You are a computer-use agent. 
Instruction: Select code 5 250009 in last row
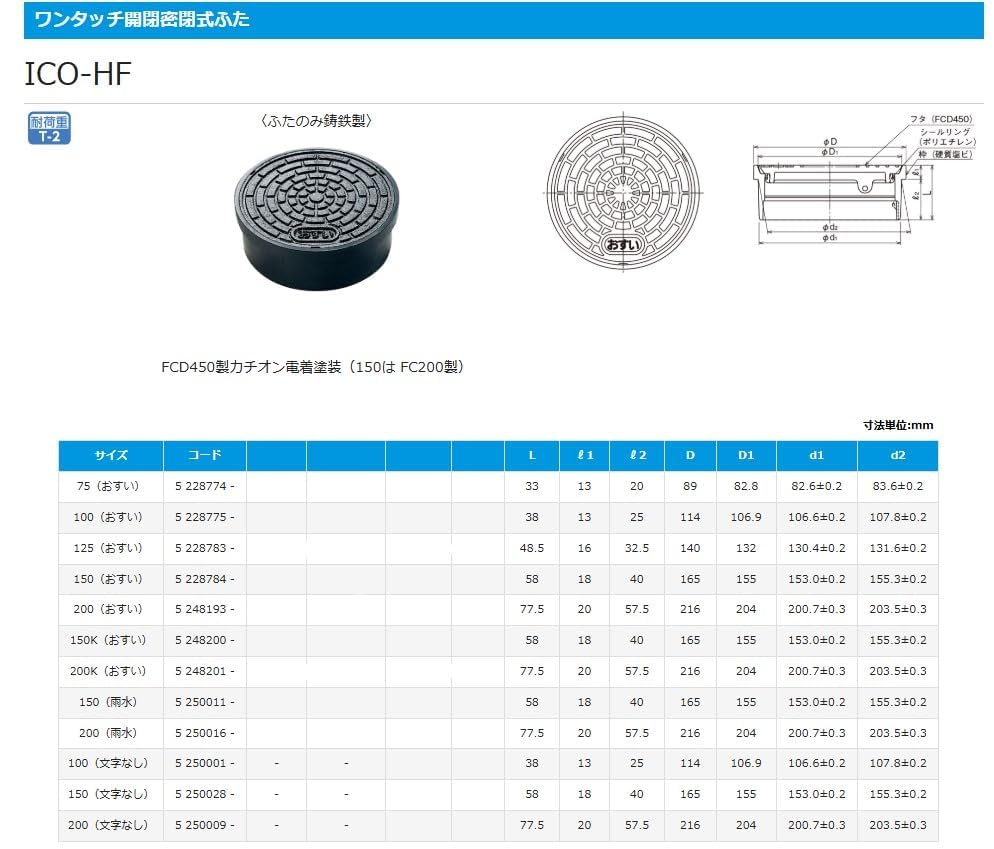[x=205, y=825]
